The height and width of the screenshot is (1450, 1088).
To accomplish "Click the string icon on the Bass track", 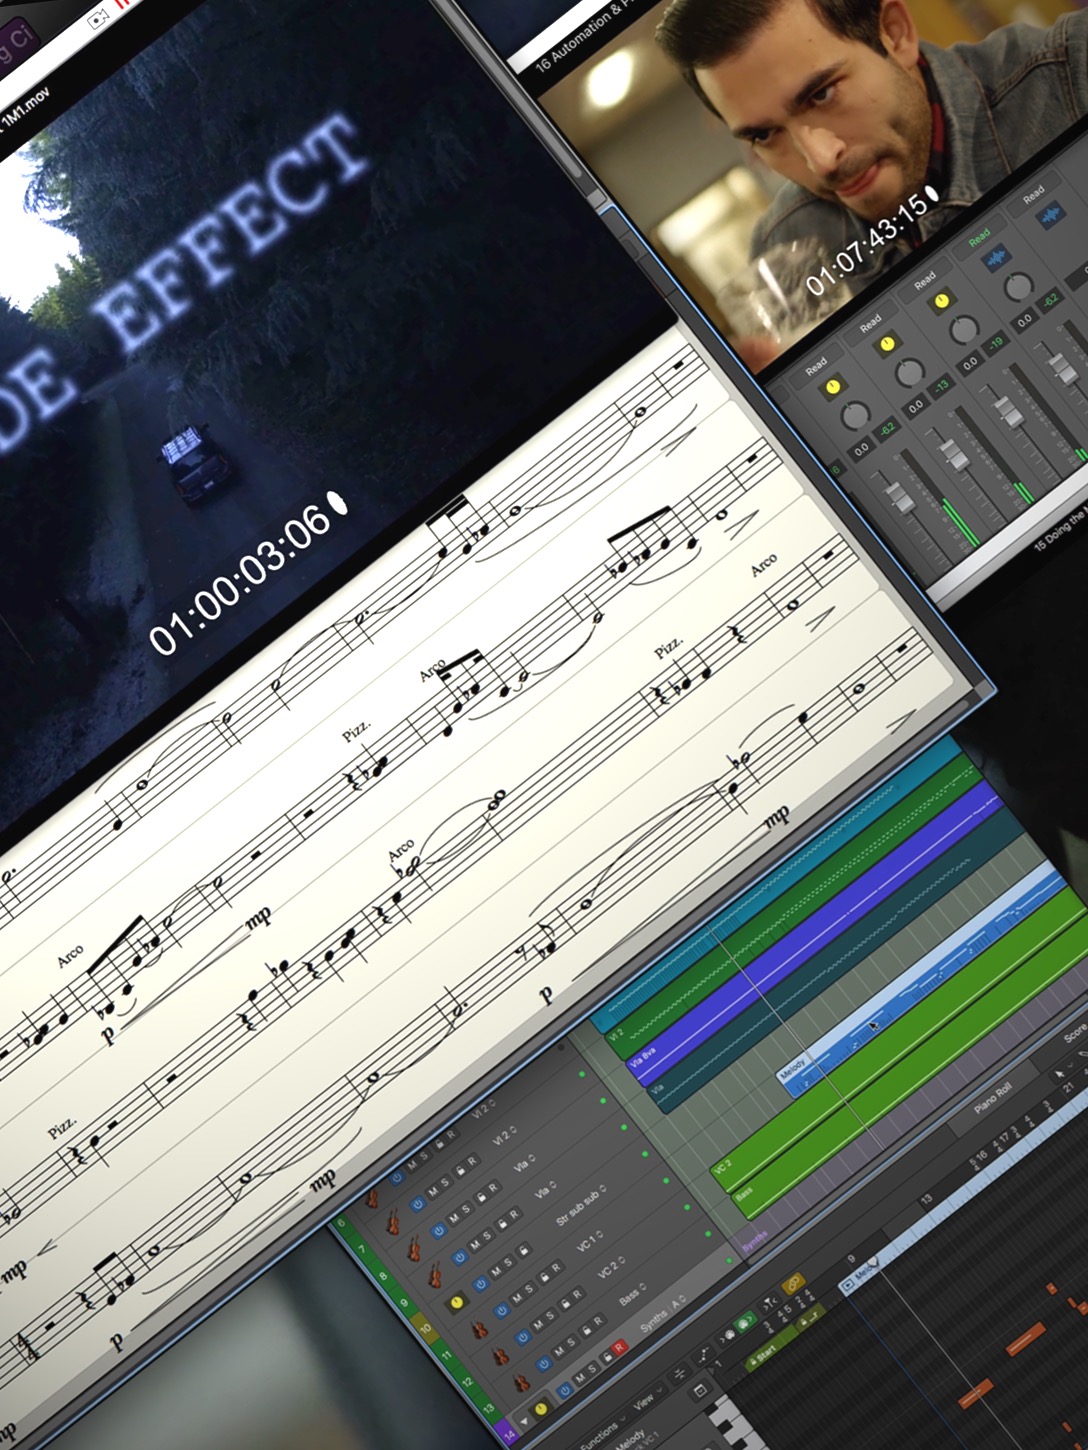I will [522, 1383].
